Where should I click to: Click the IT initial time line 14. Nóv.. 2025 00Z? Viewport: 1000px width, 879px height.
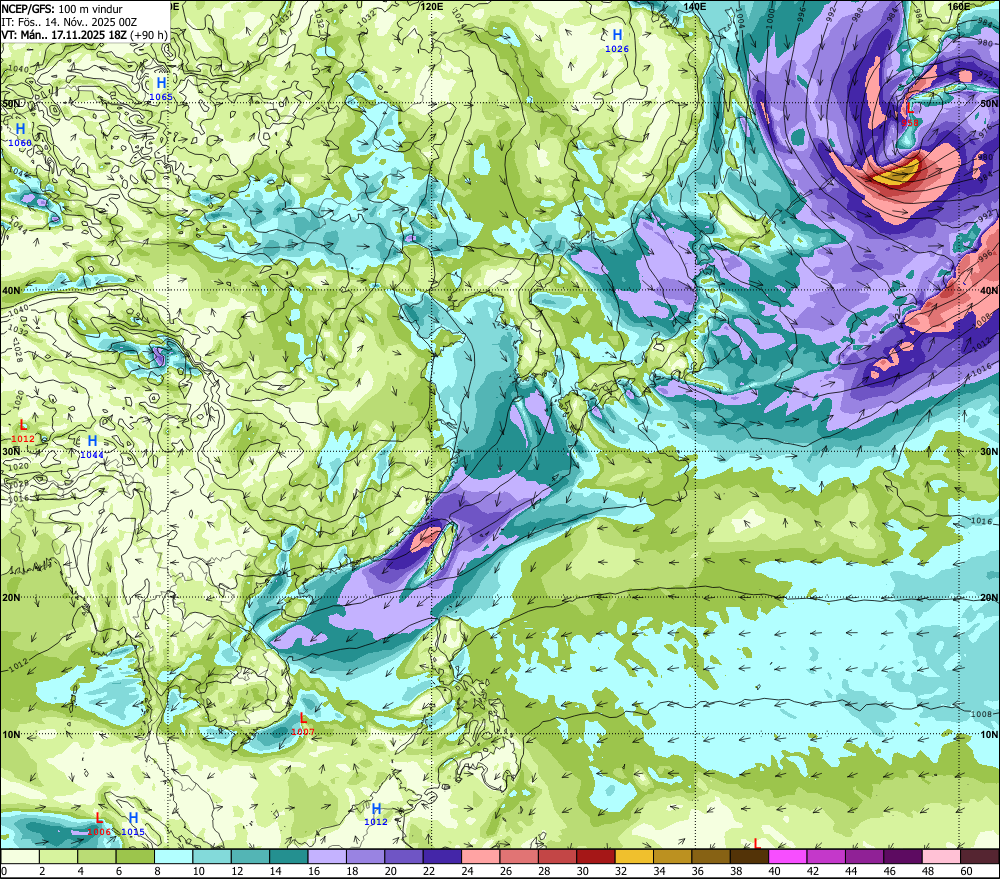tap(70, 22)
